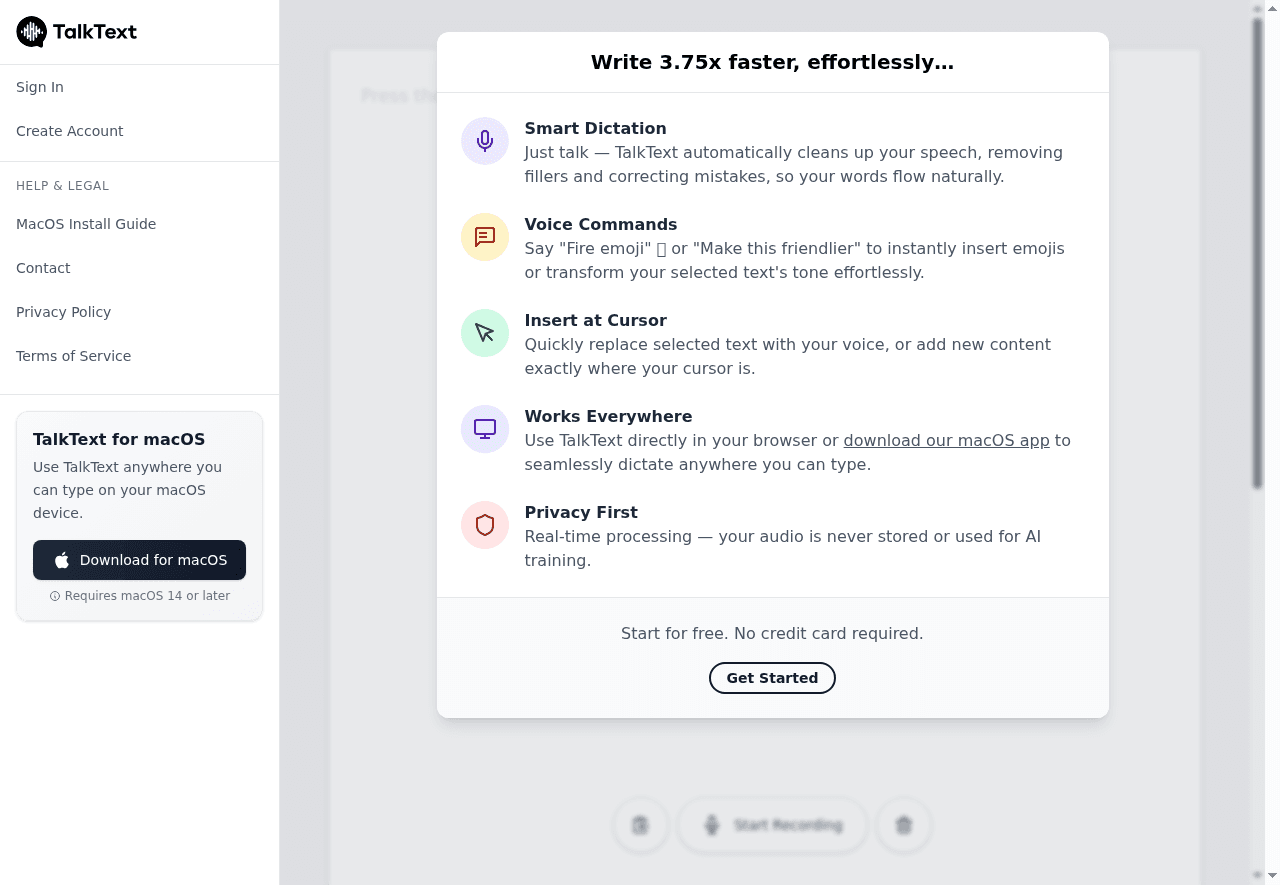Viewport: 1280px width, 885px height.
Task: Open the Terms of Service
Action: point(73,356)
